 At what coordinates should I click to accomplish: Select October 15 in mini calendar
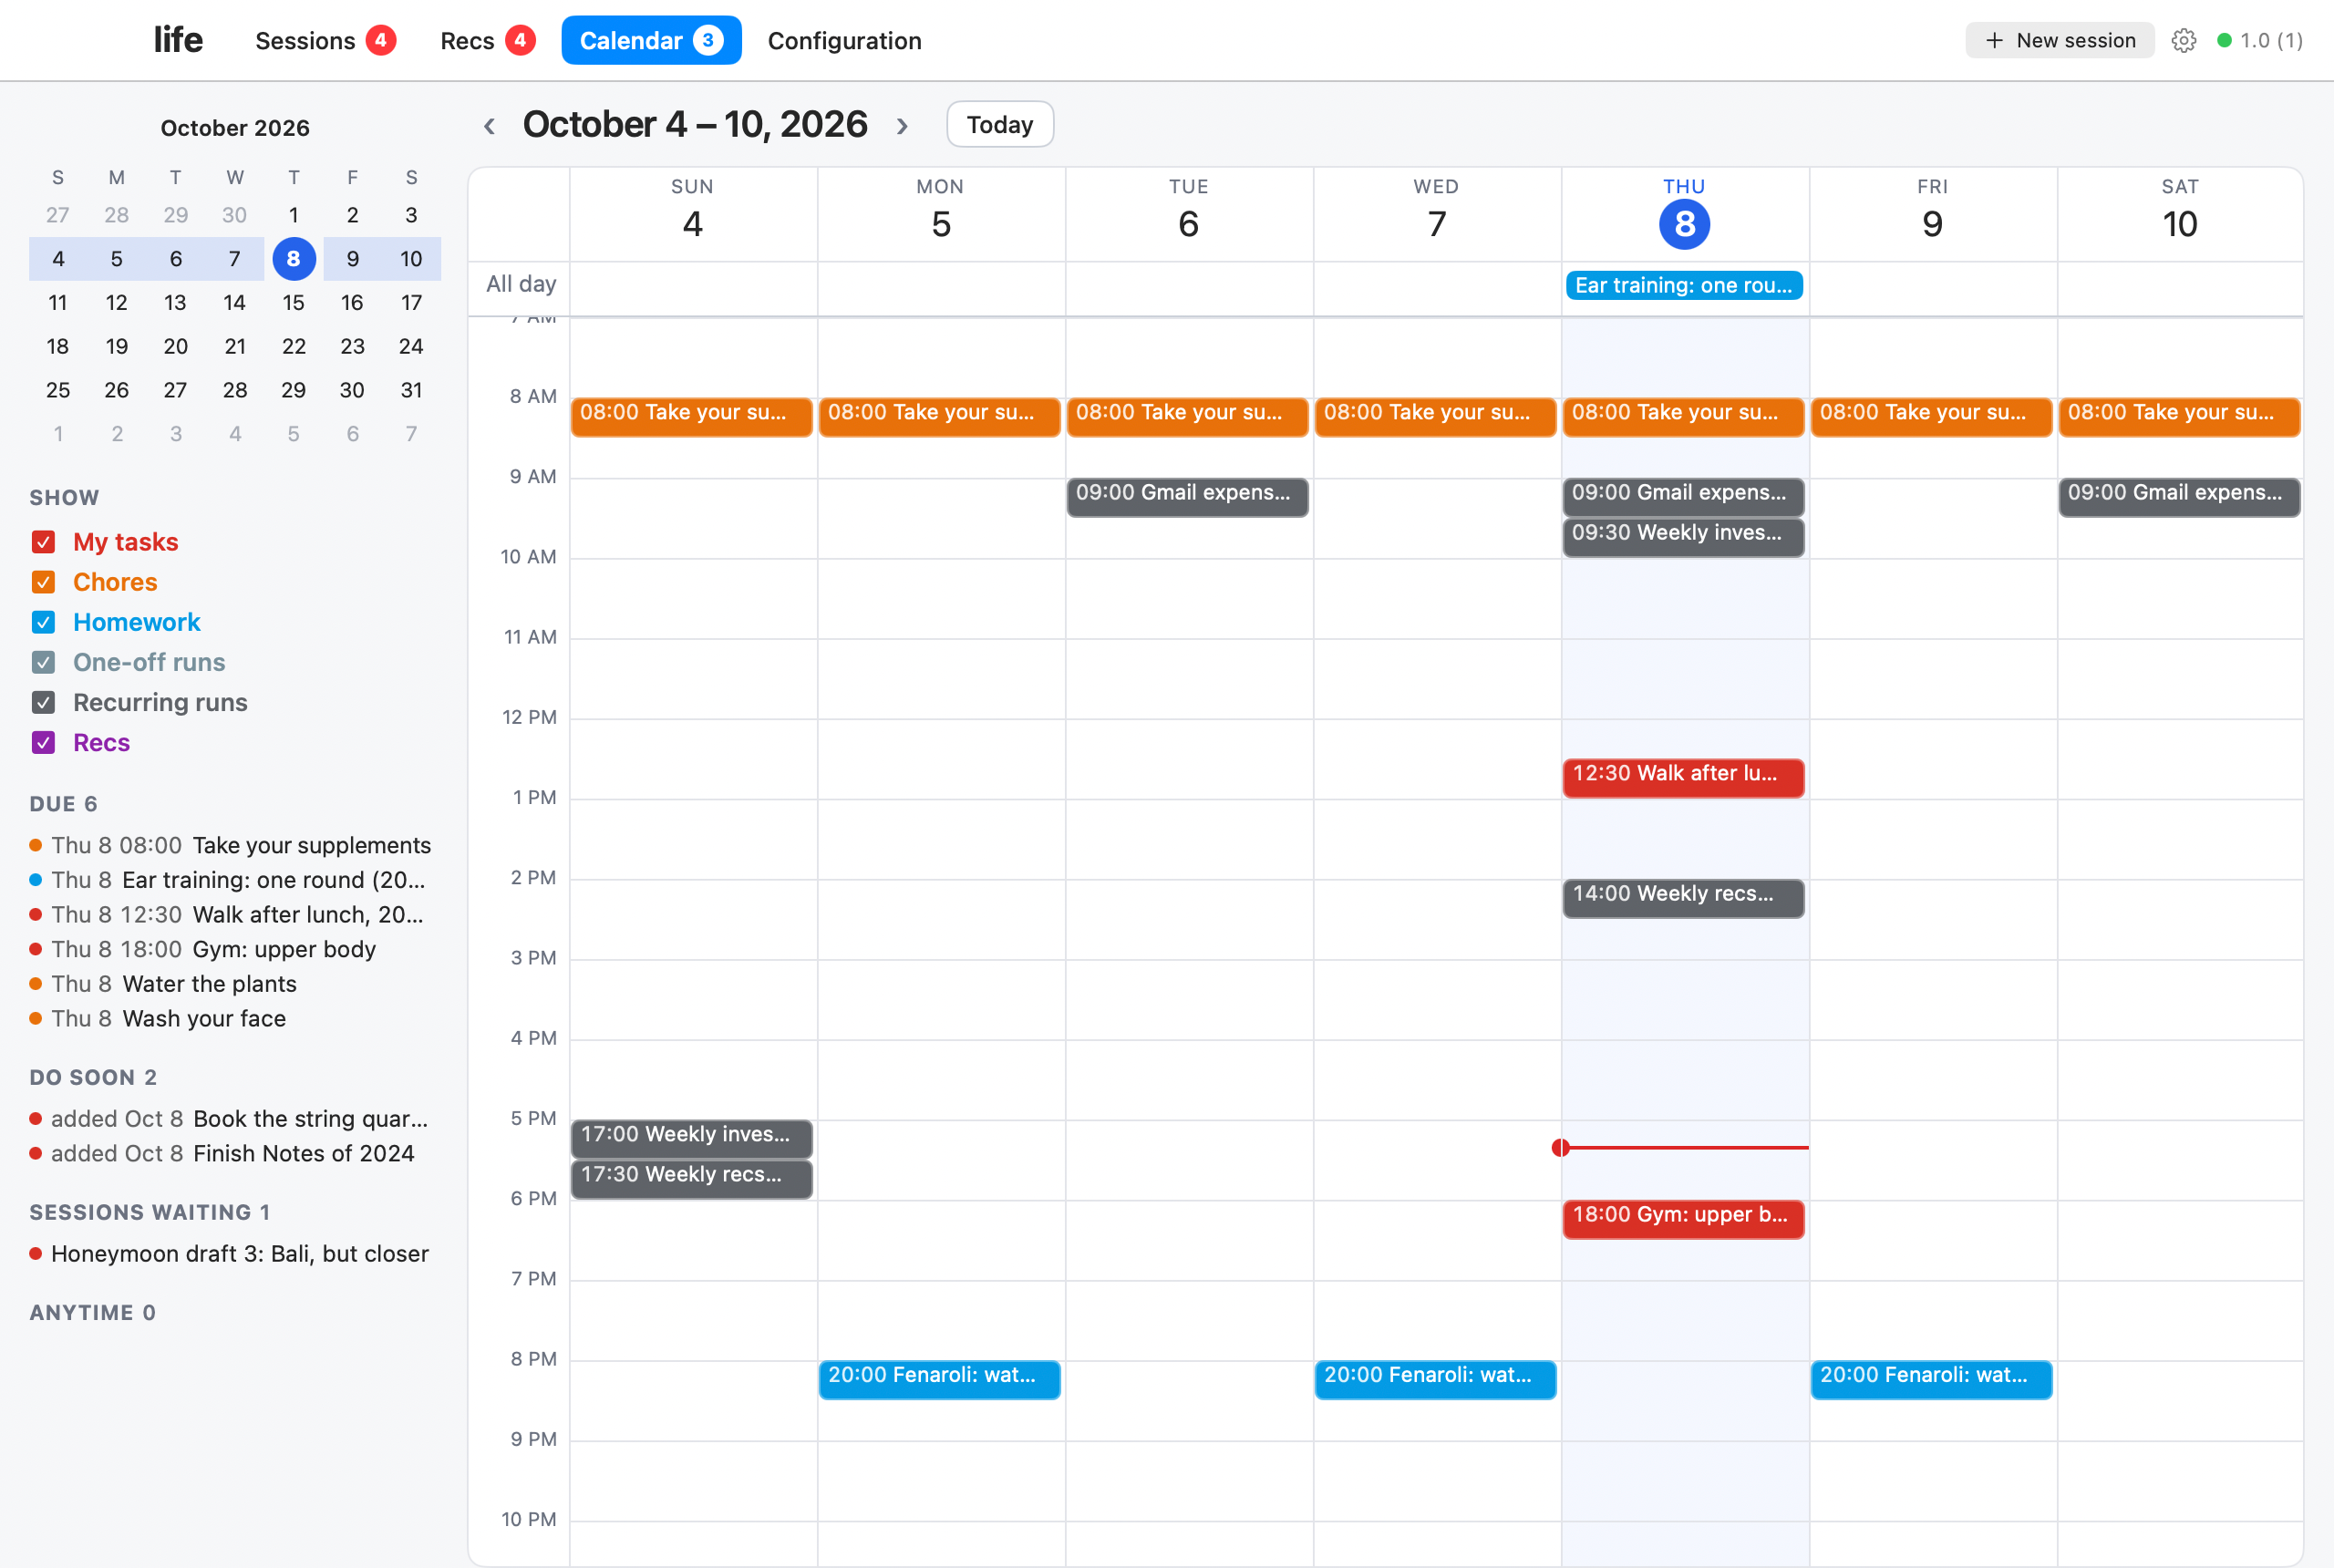[293, 303]
